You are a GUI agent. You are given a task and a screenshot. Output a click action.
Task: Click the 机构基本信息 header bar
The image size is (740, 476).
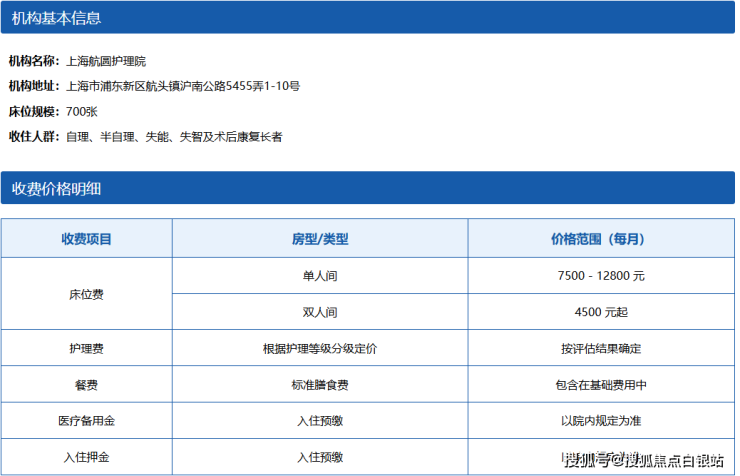(x=368, y=17)
